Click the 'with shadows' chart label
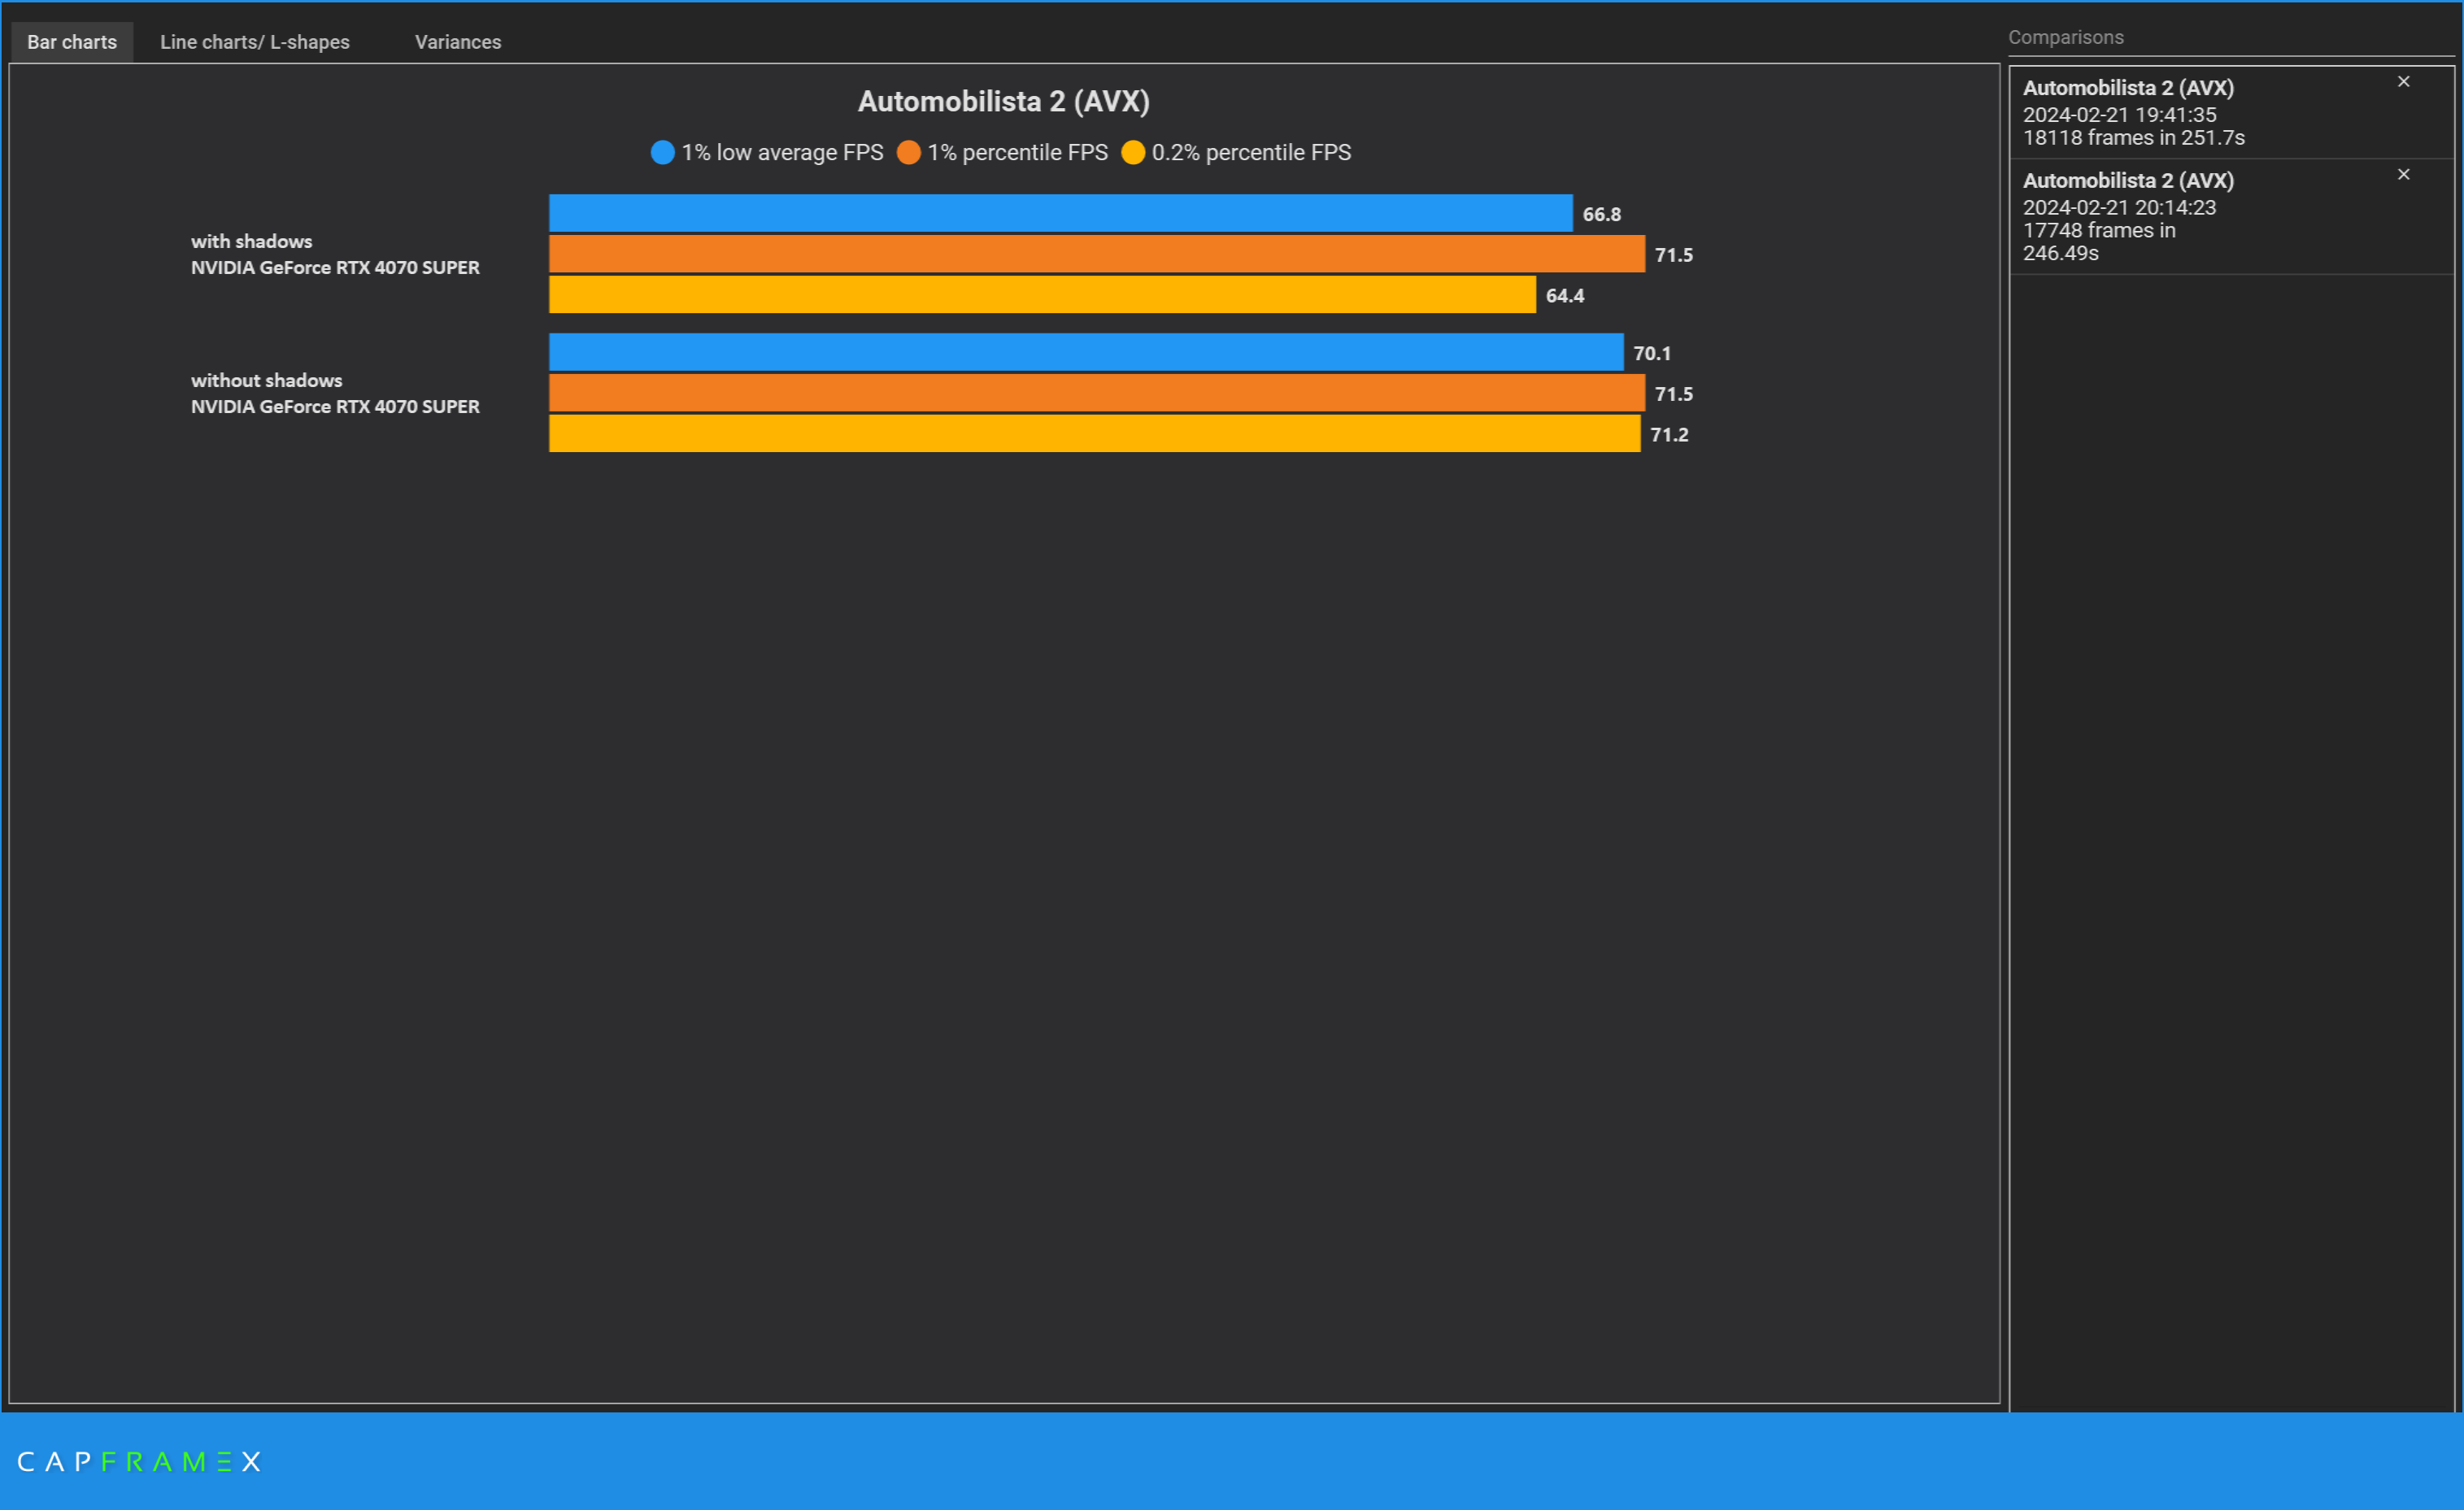This screenshot has height=1510, width=2464. 251,242
